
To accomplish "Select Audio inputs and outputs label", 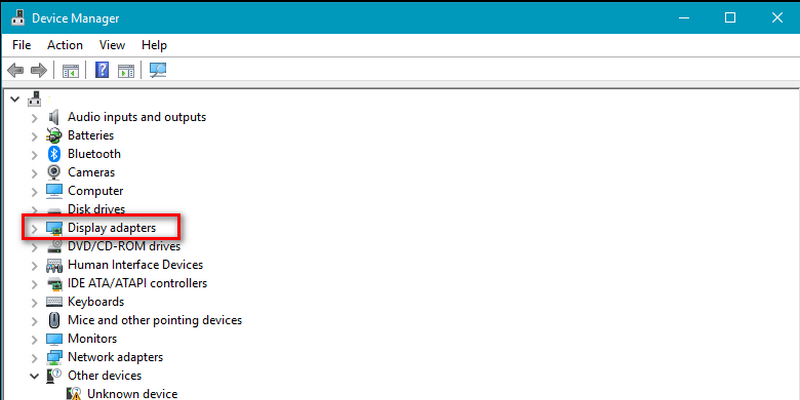I will click(137, 117).
